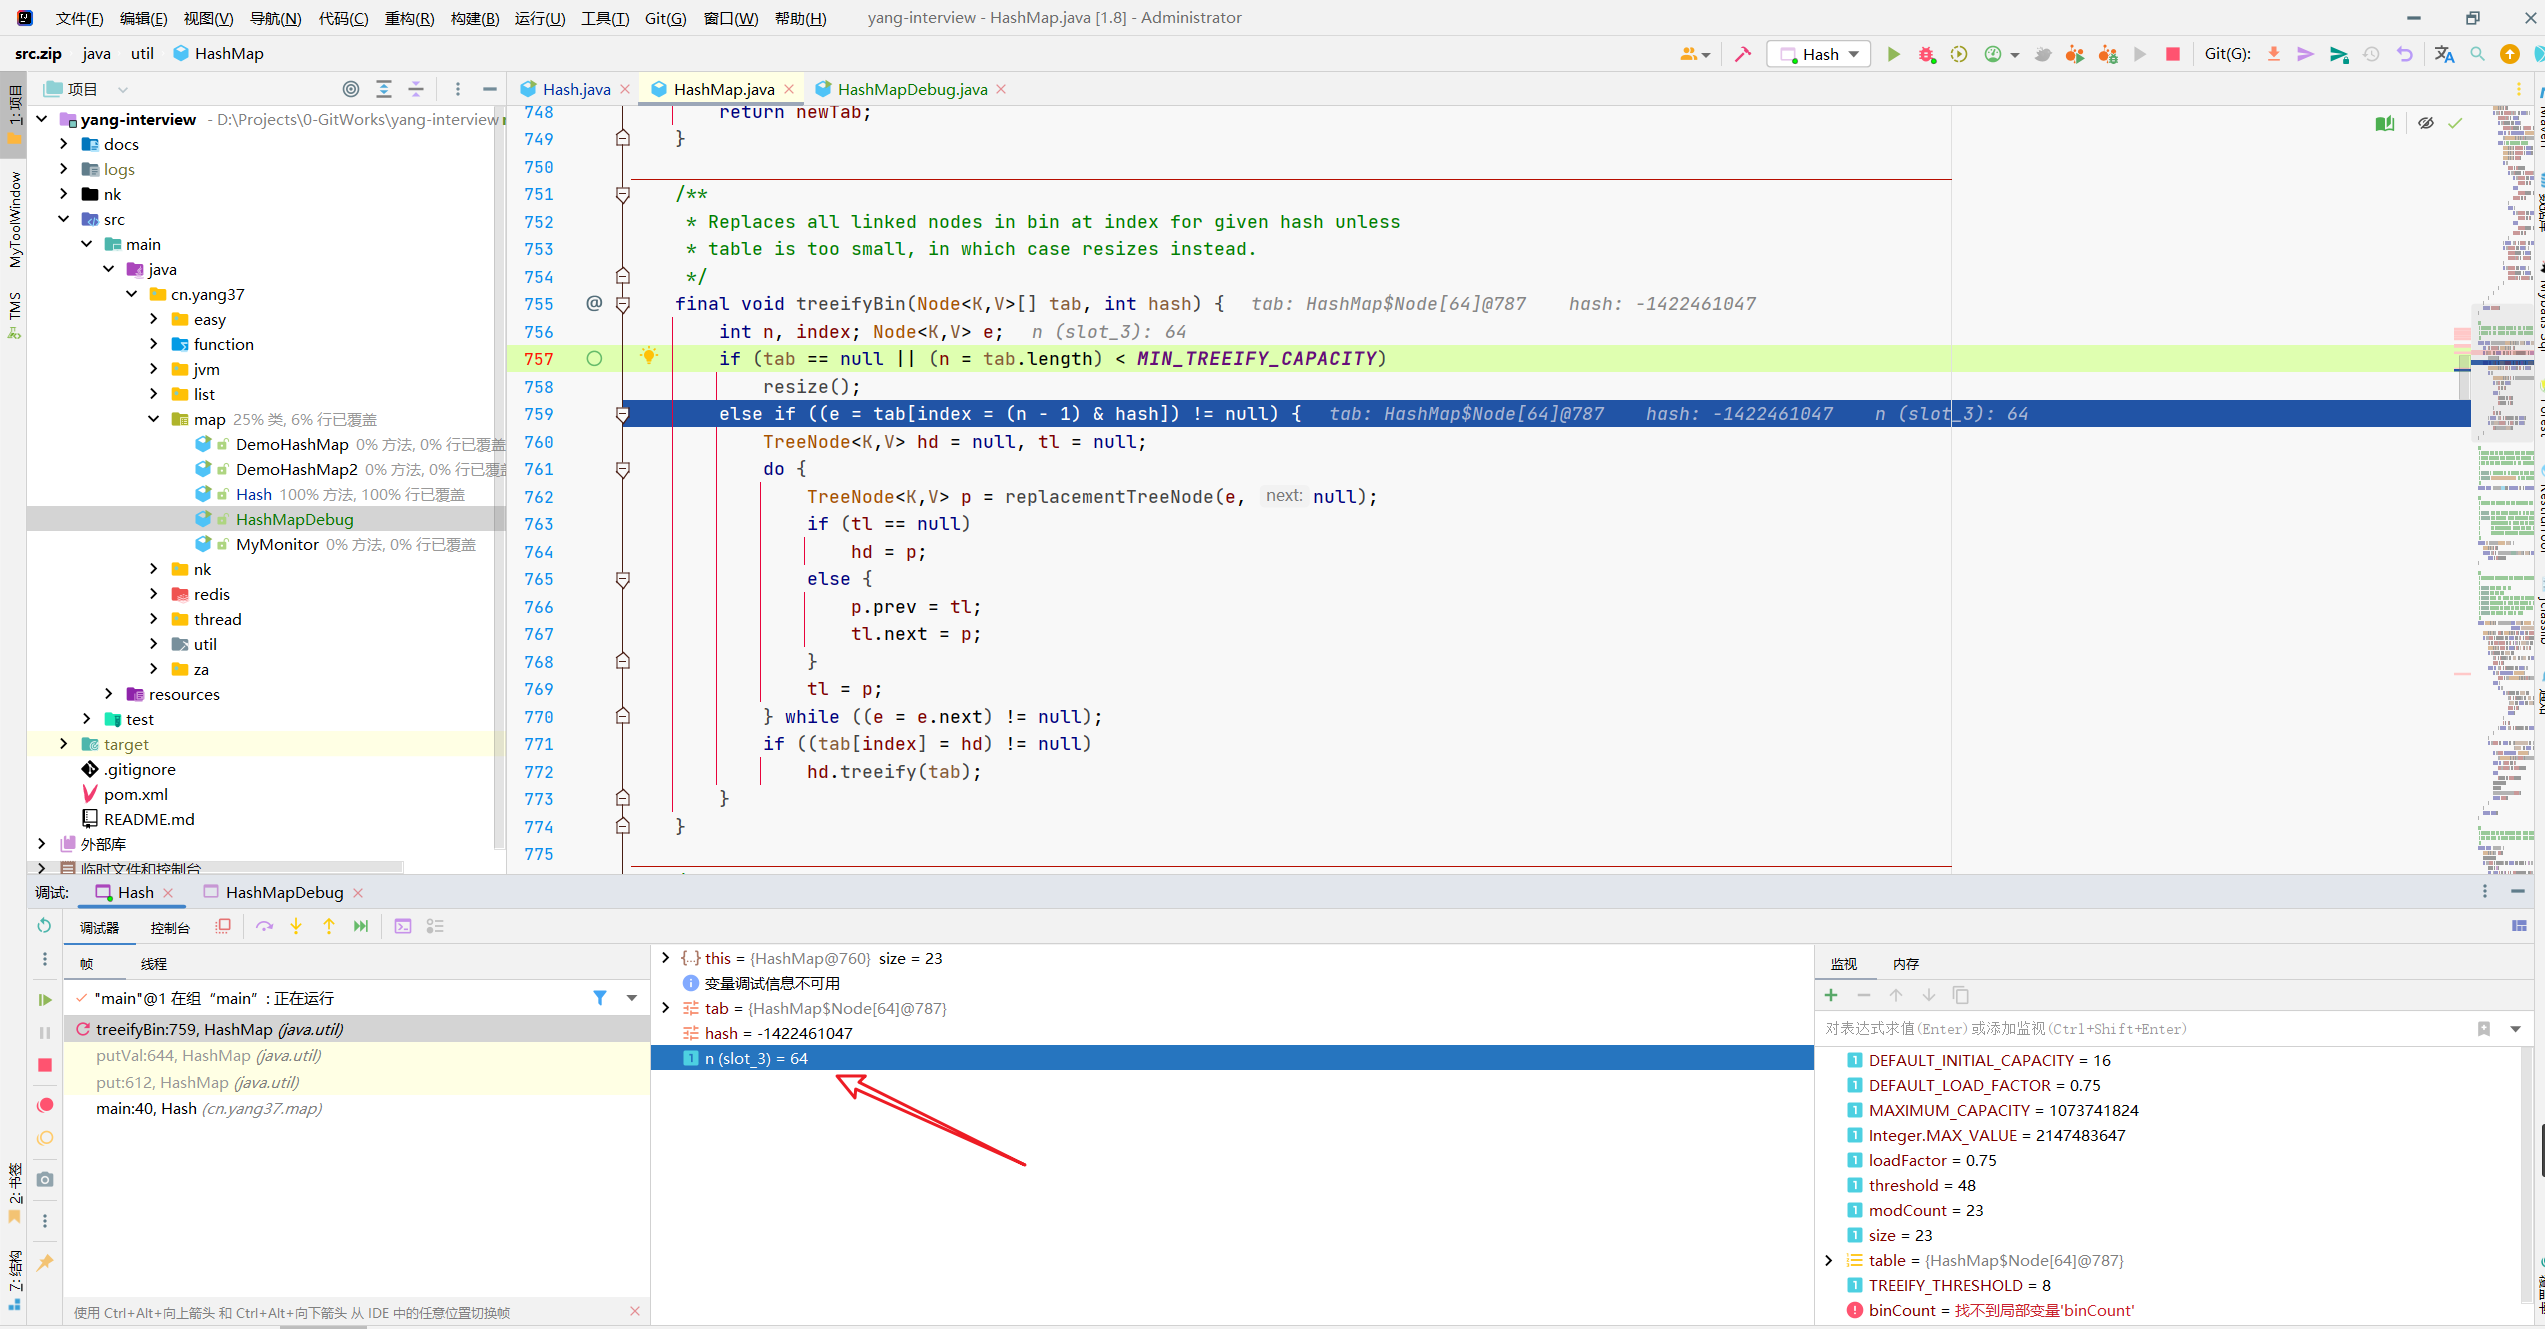Screen dimensions: 2545x1329
Task: Click the Git push icon
Action: point(2338,54)
